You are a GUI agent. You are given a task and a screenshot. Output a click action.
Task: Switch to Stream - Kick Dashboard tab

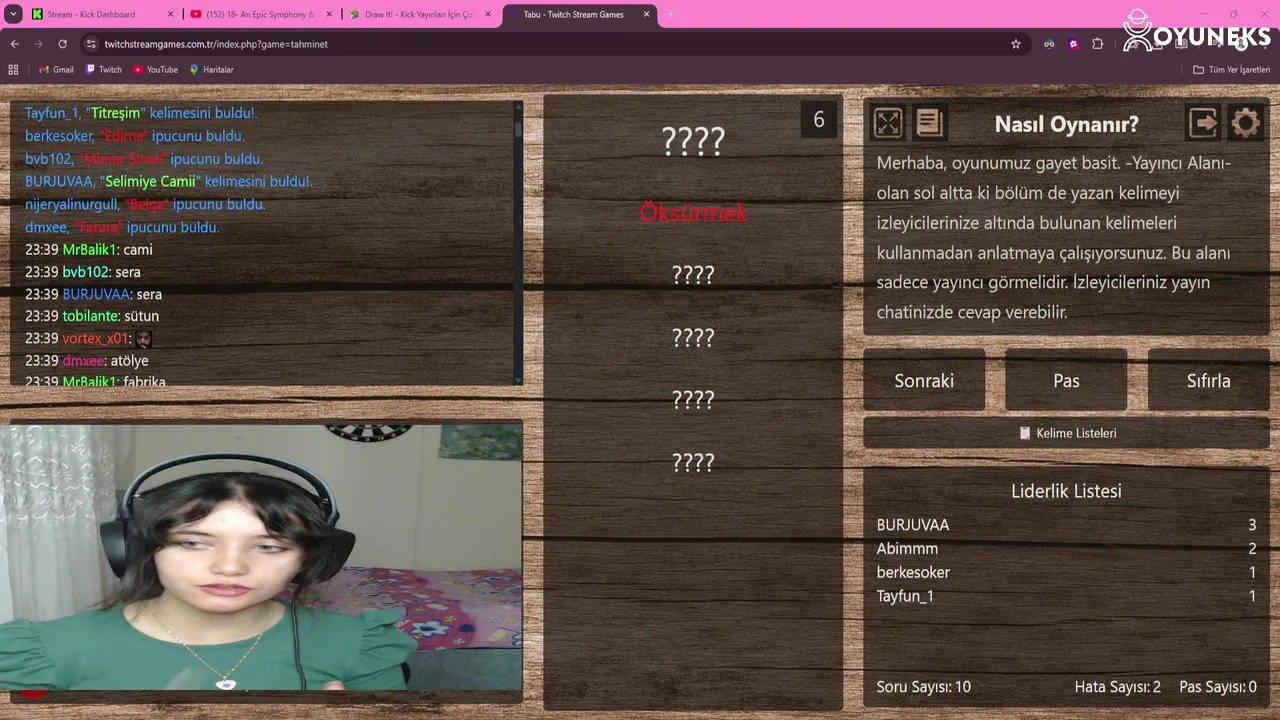103,14
